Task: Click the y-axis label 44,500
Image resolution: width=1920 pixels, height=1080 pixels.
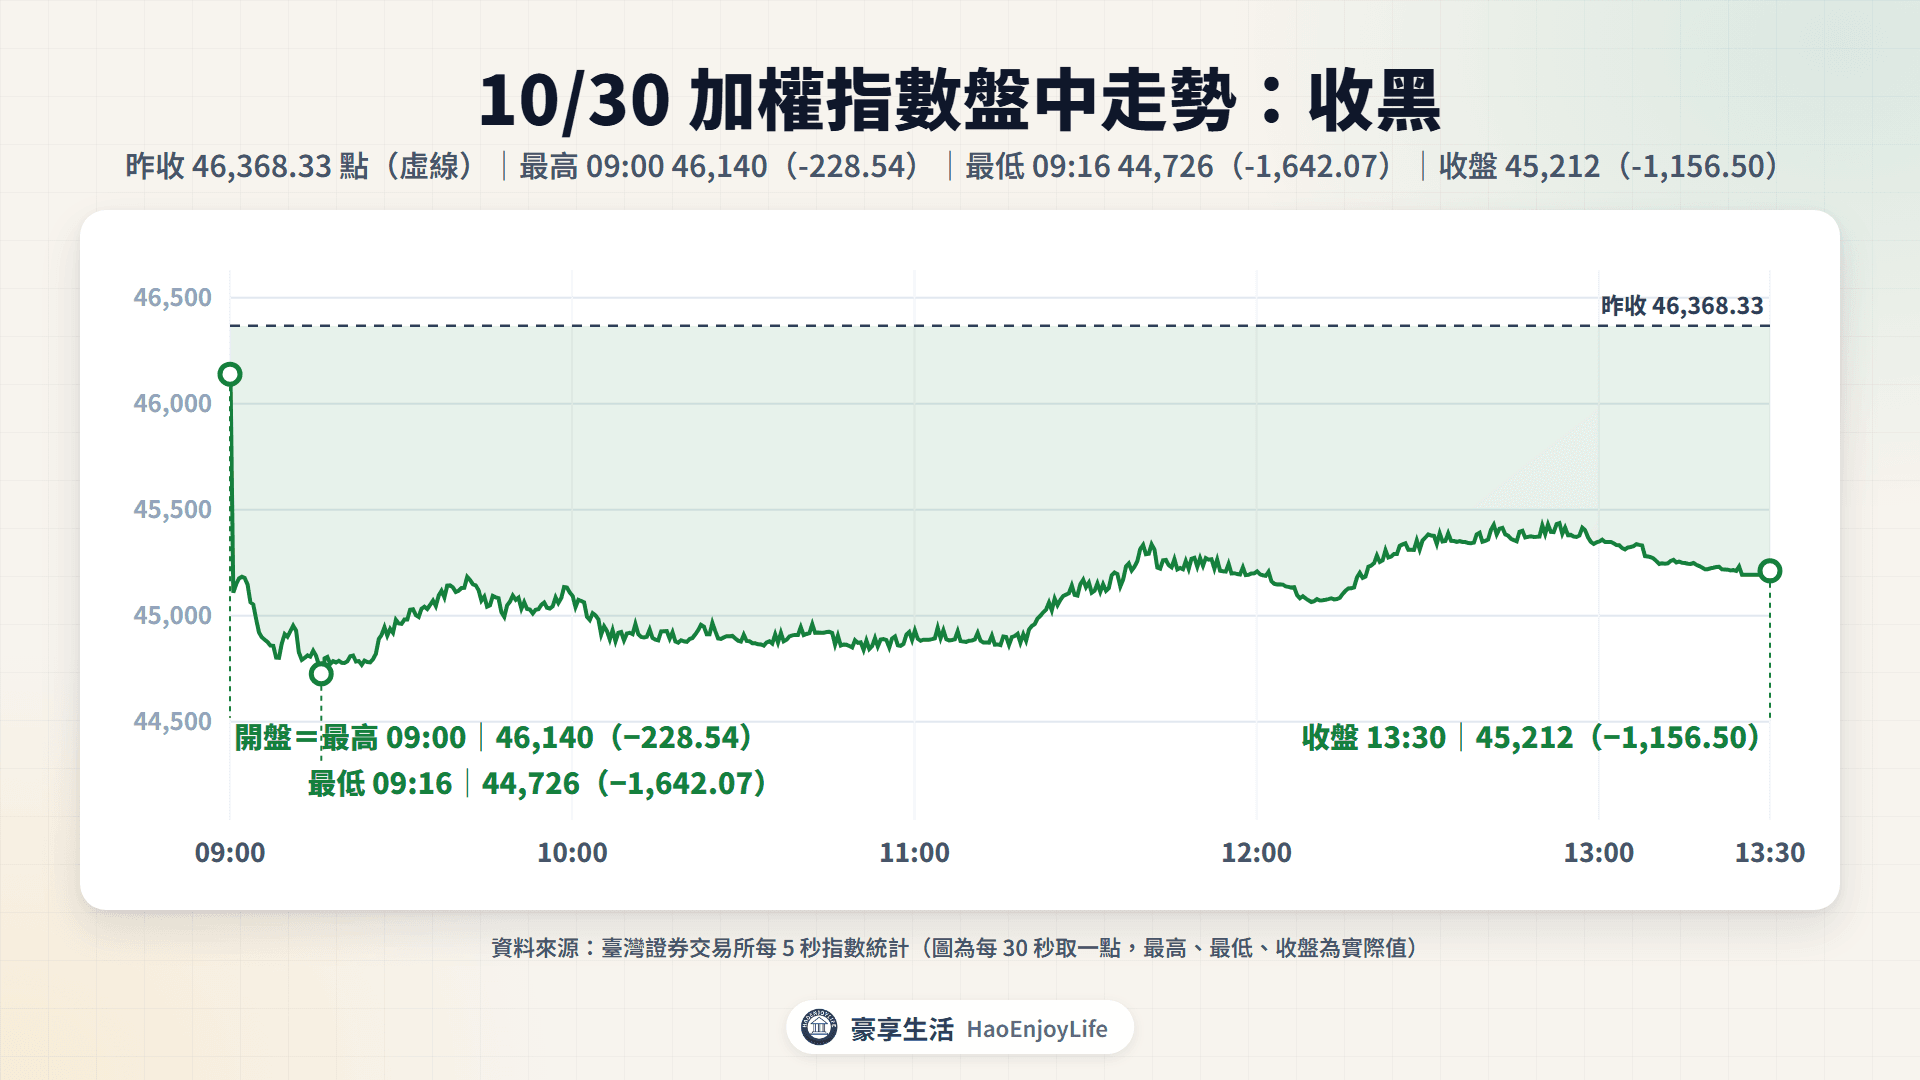Action: [x=173, y=722]
